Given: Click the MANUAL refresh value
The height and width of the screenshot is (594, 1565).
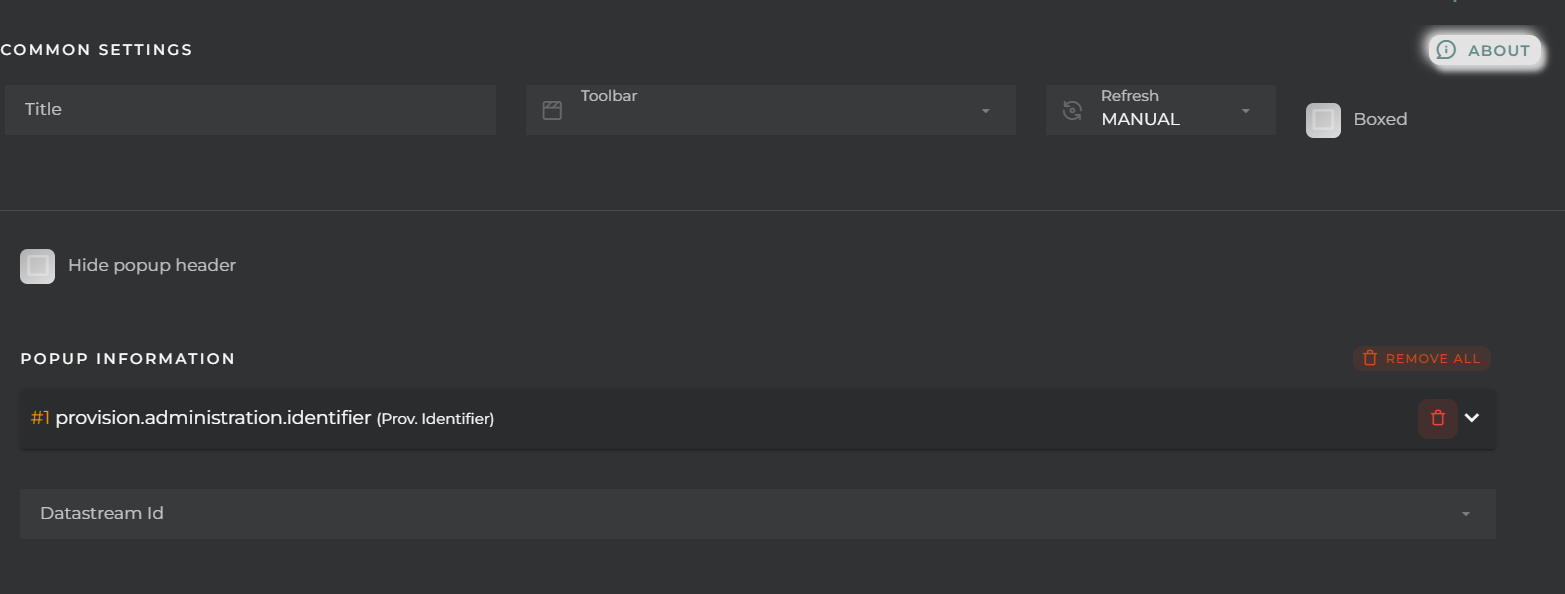Looking at the screenshot, I should (1140, 120).
